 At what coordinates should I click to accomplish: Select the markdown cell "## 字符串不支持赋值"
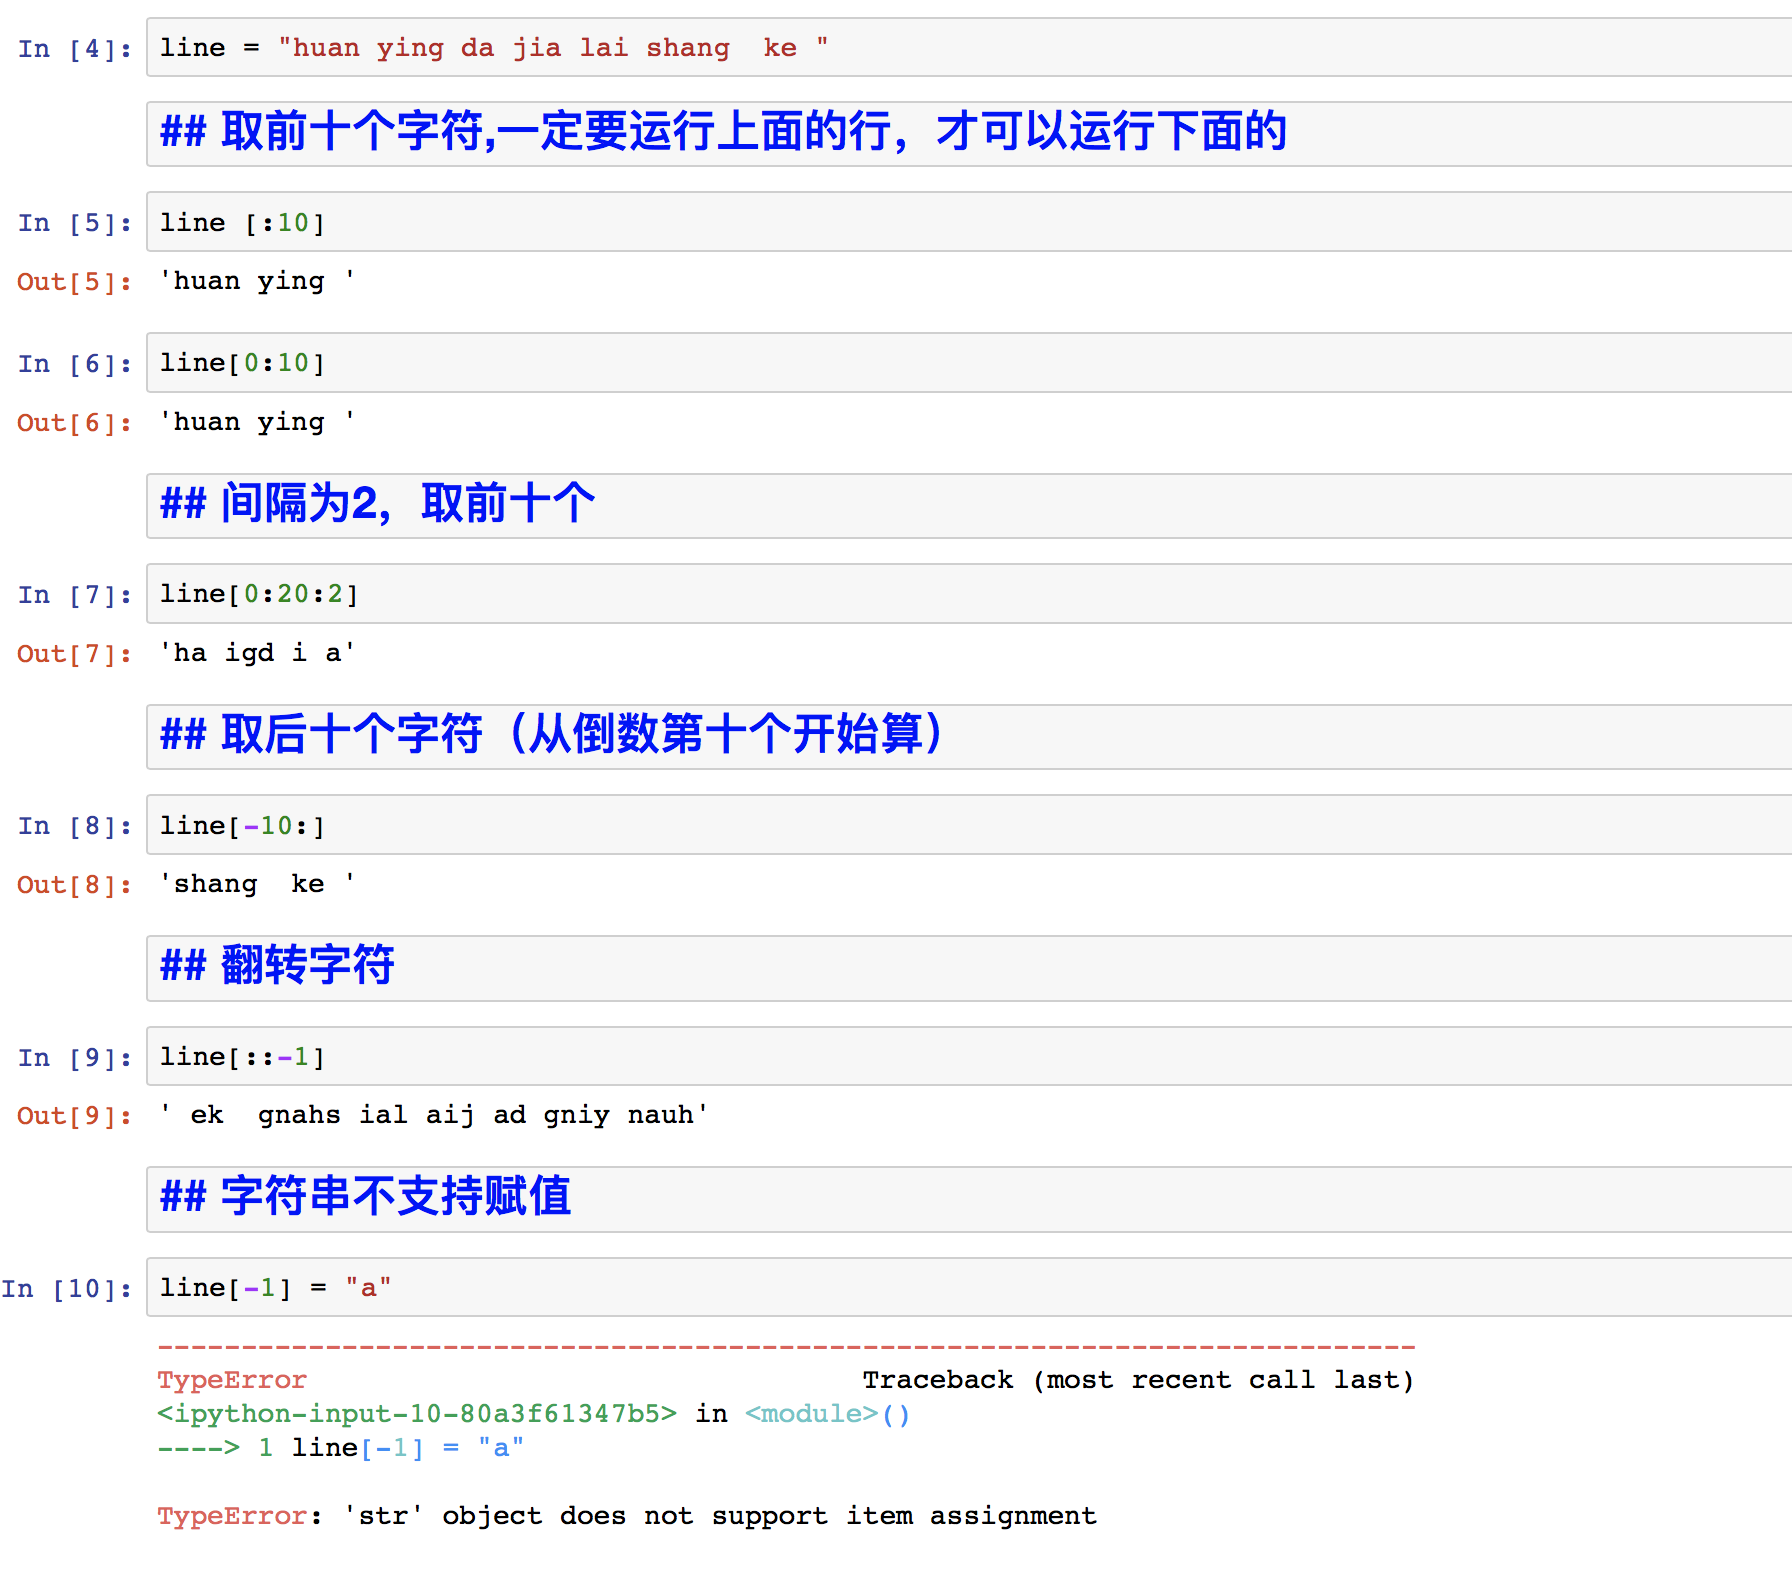pyautogui.click(x=969, y=1198)
